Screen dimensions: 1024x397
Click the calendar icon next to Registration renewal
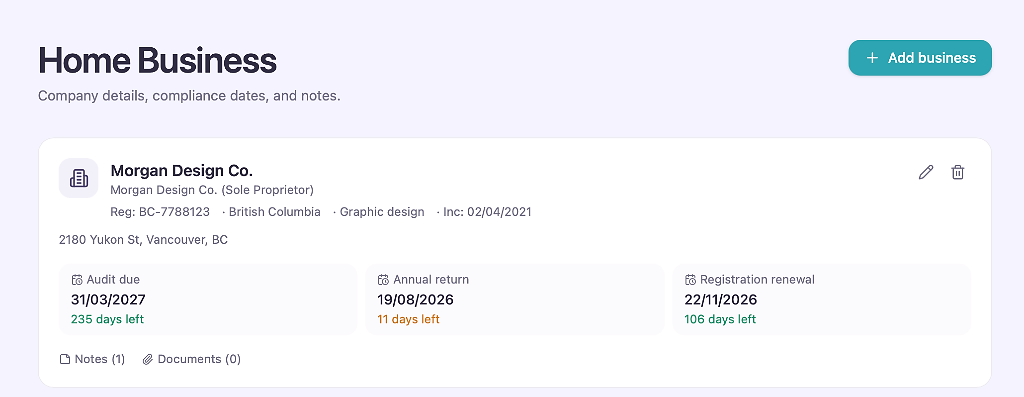pyautogui.click(x=690, y=280)
